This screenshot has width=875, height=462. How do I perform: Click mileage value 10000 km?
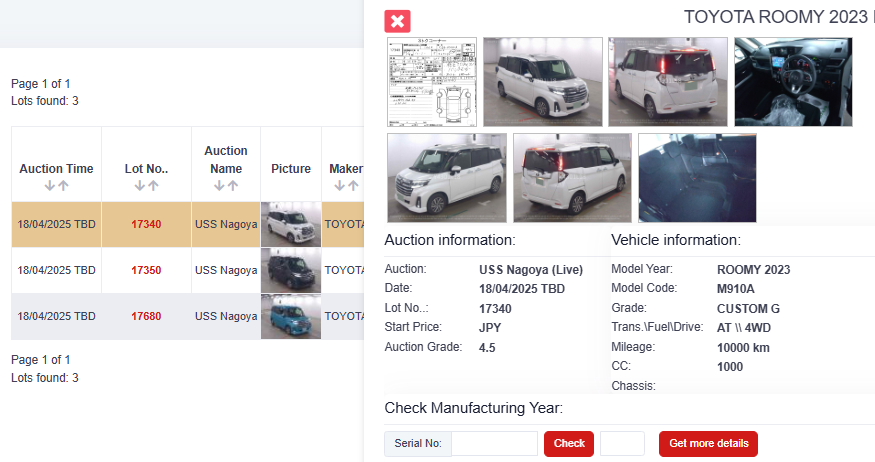(743, 348)
